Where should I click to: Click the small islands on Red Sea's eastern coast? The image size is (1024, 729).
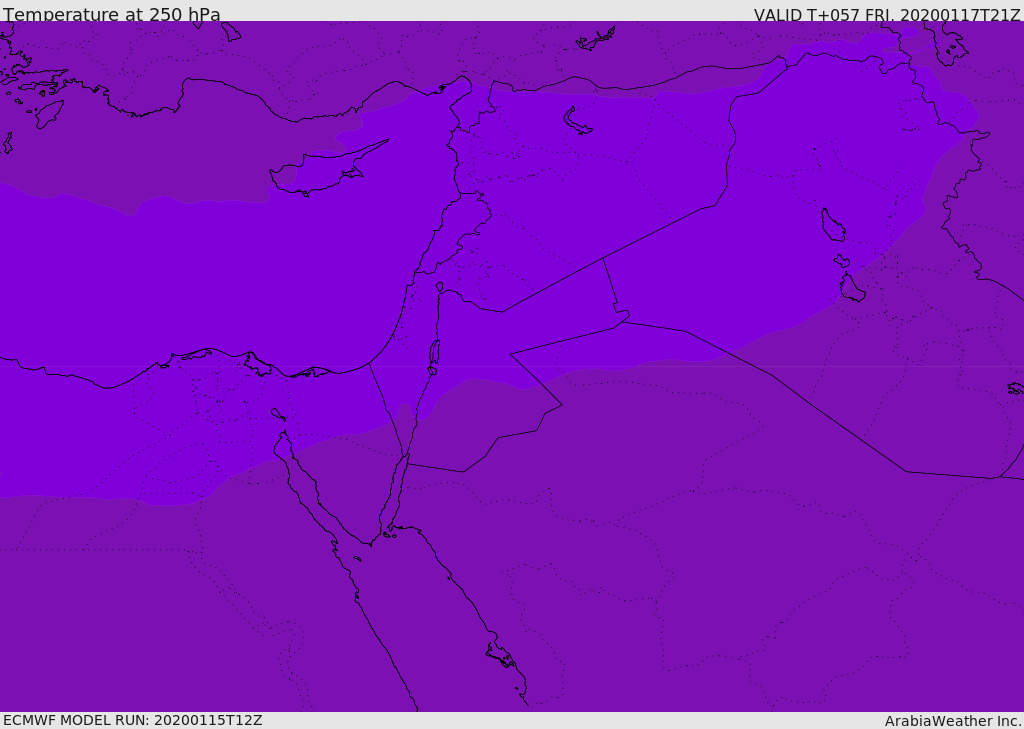(x=501, y=656)
